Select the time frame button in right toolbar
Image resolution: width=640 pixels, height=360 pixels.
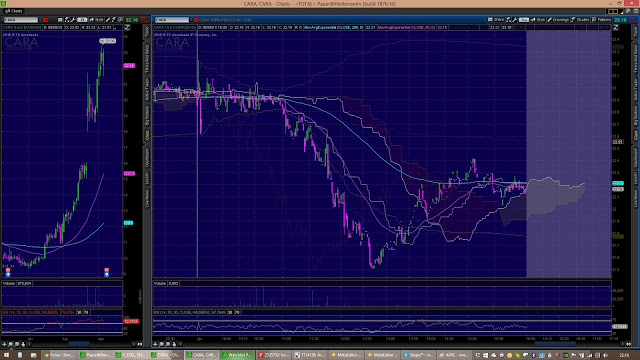(524, 20)
